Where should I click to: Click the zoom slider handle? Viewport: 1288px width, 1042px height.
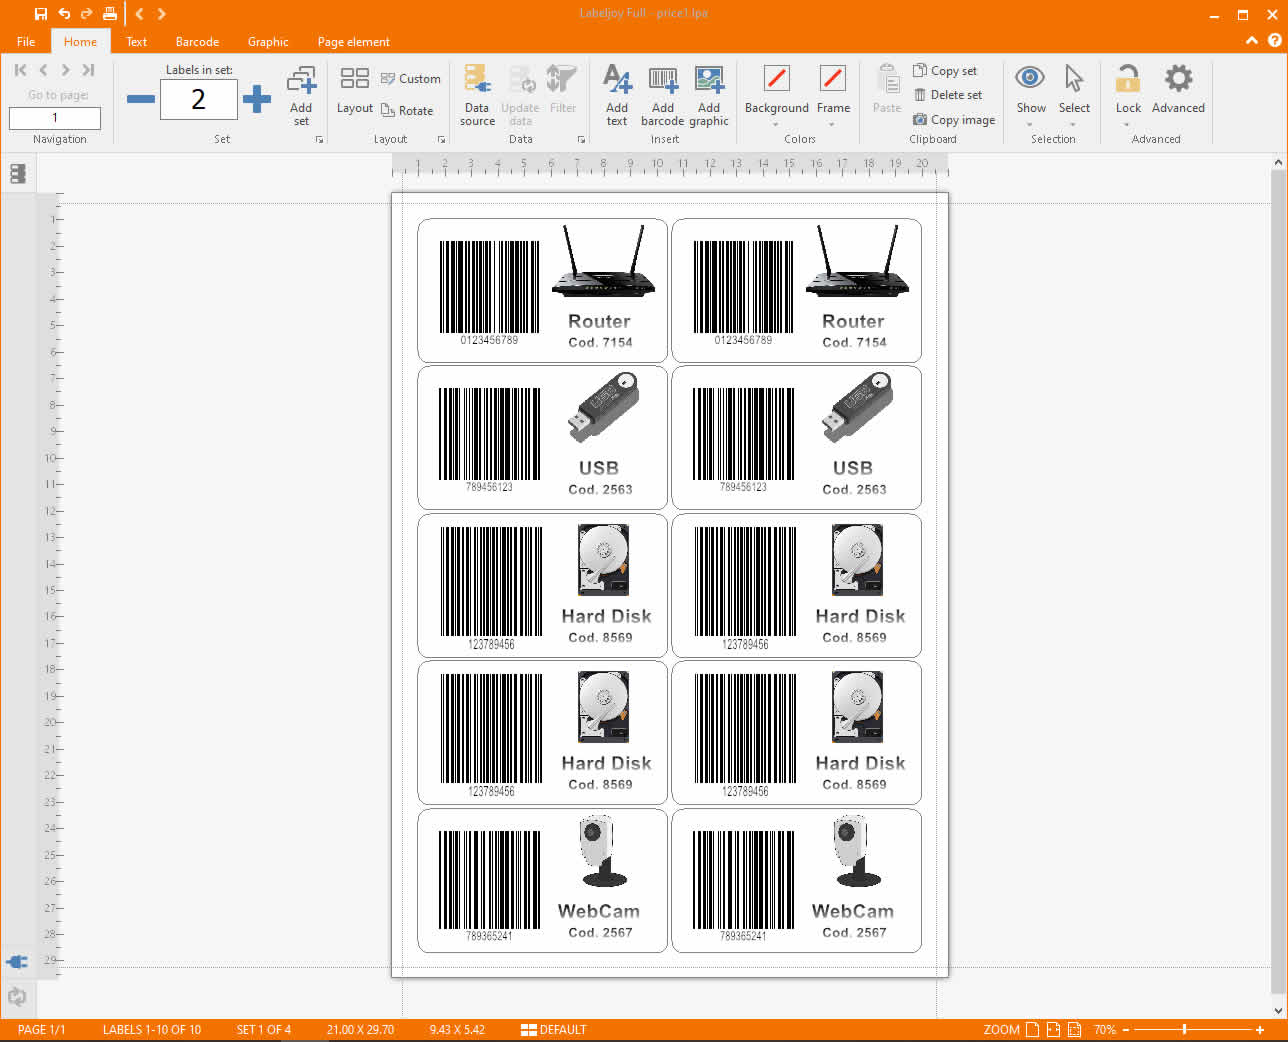[x=1184, y=1030]
